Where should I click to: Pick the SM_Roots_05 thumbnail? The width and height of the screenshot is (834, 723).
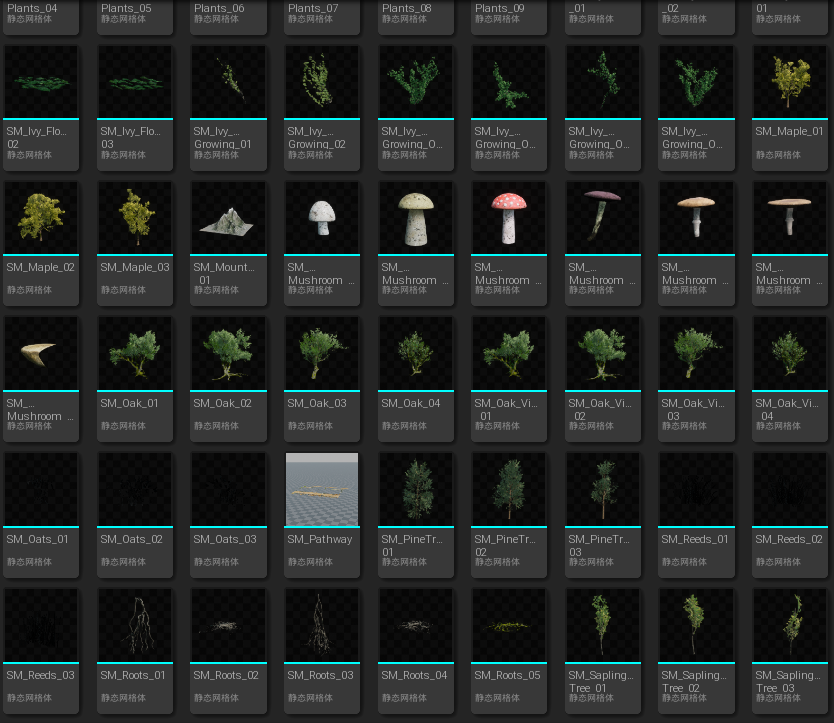tap(509, 626)
